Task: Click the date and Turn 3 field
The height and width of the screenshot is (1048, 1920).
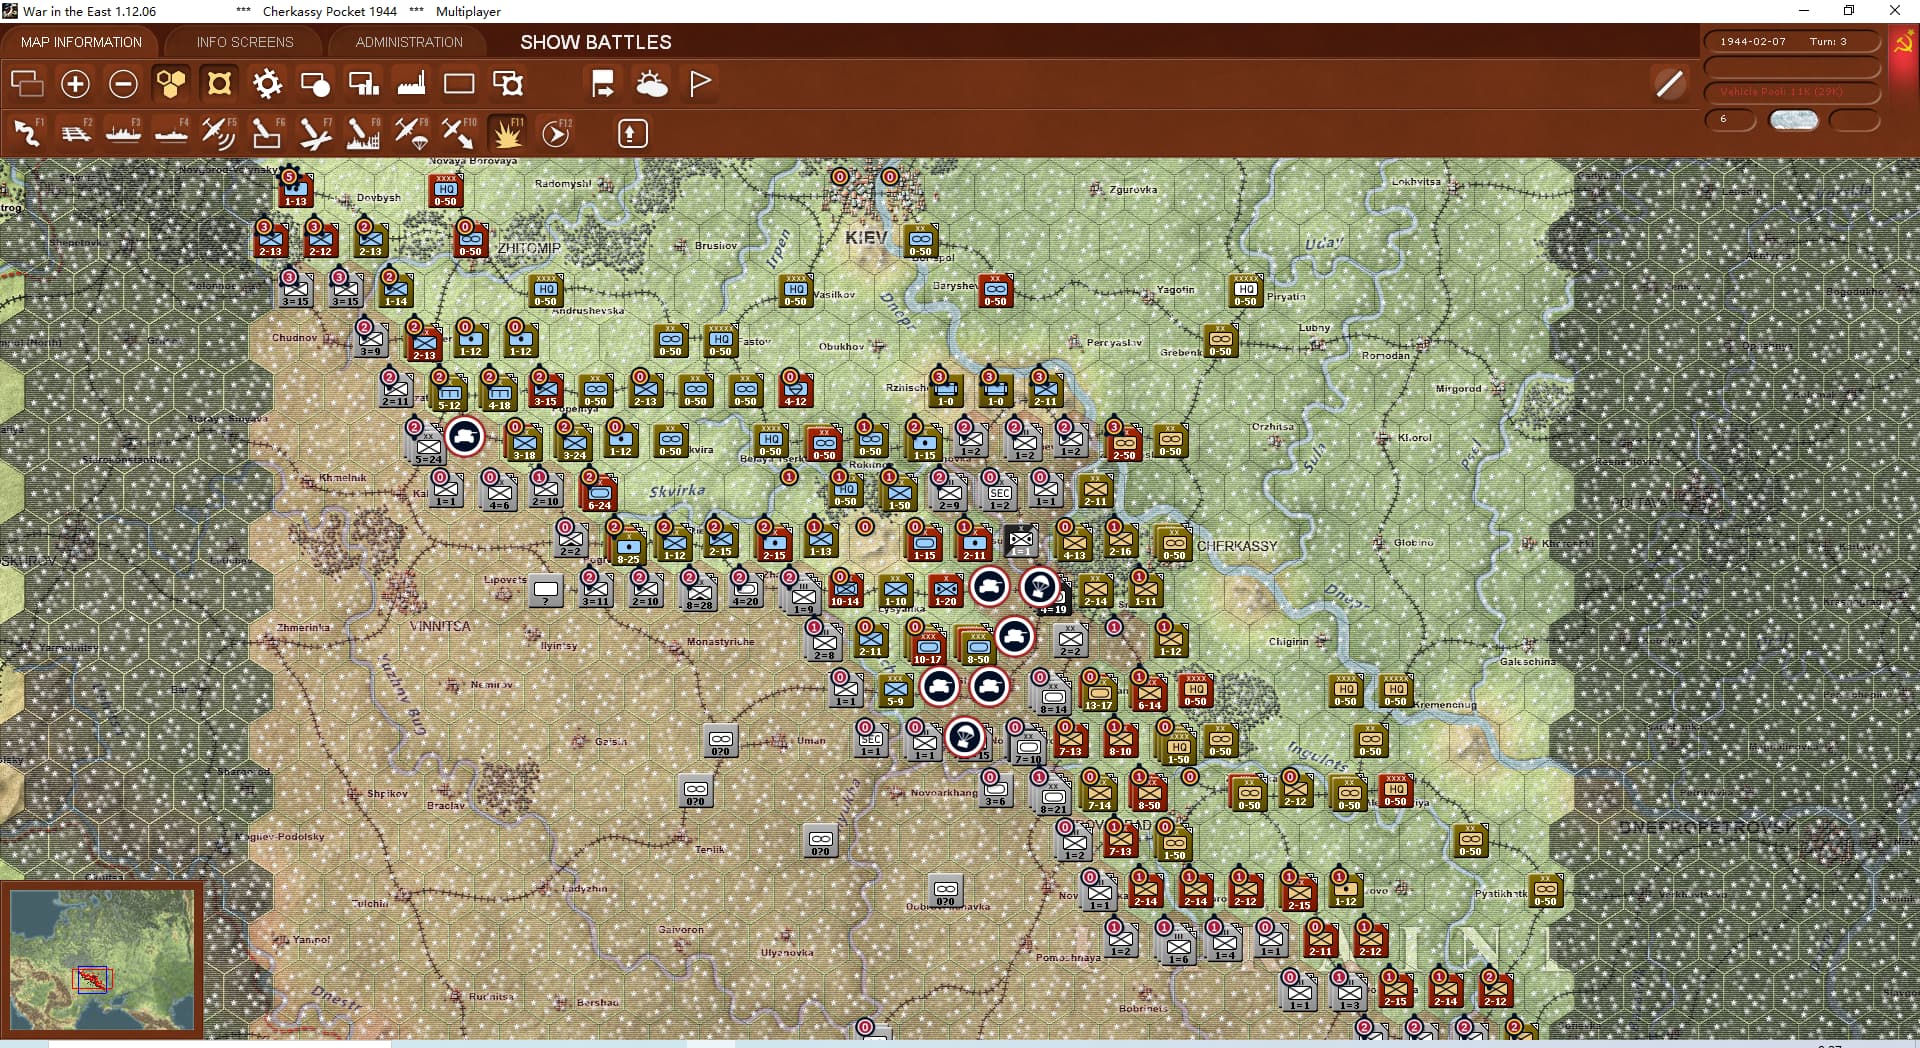Action: click(x=1791, y=42)
